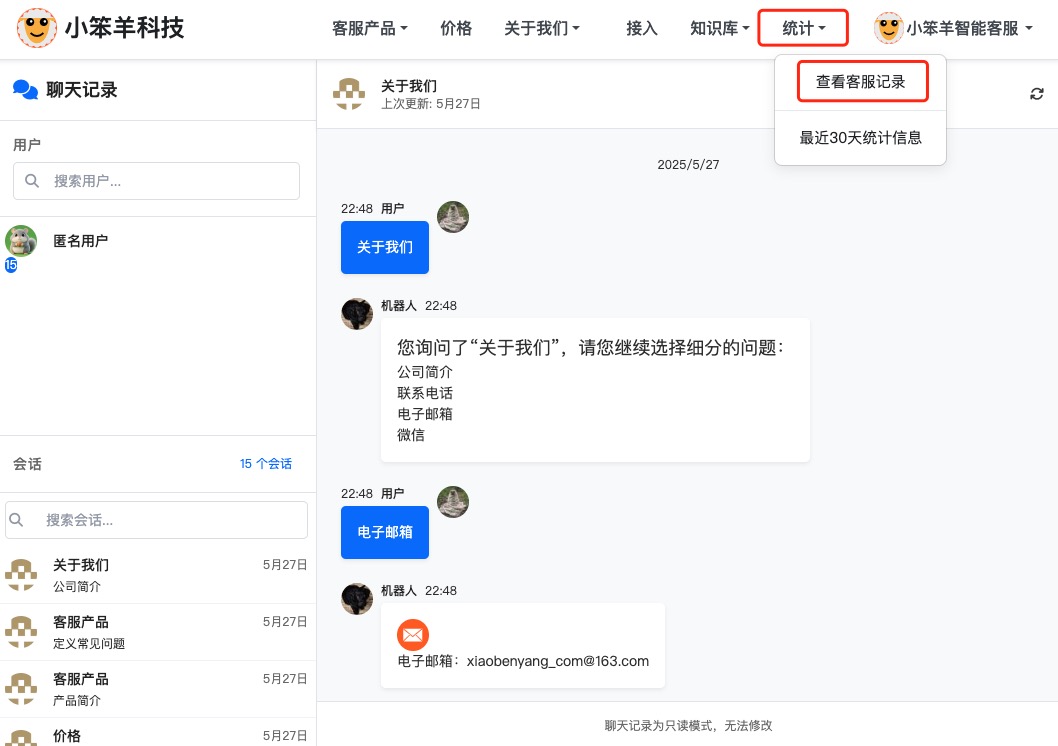Go to the 接入 page
1058x746 pixels.
pos(641,29)
